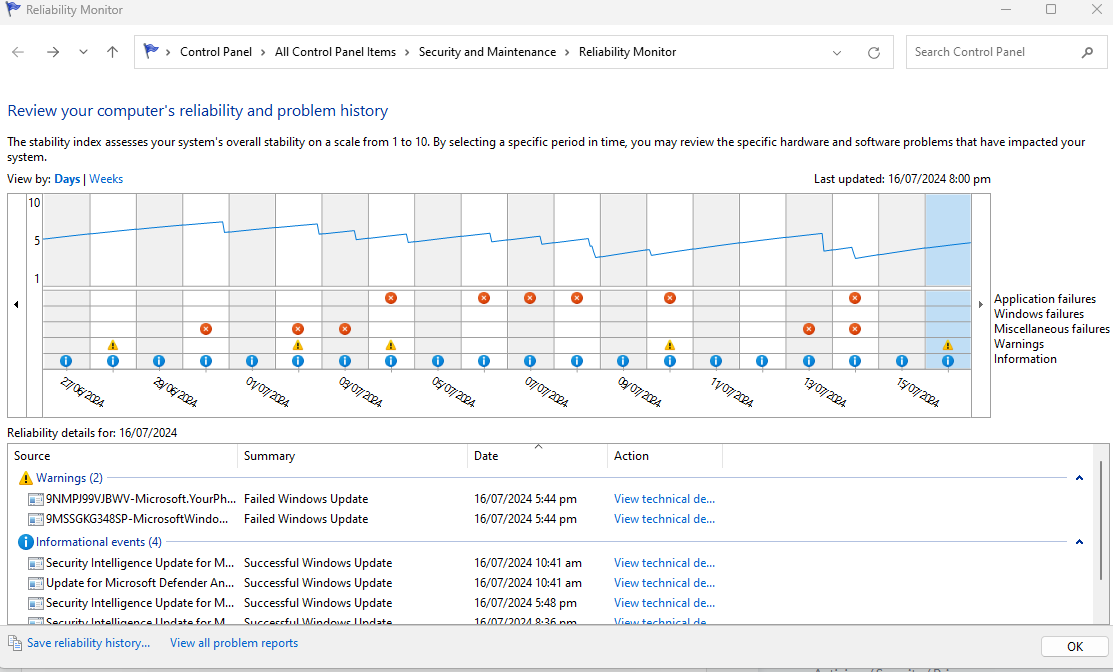Click the miscellaneous failure icon on 02/07/2024

click(297, 329)
